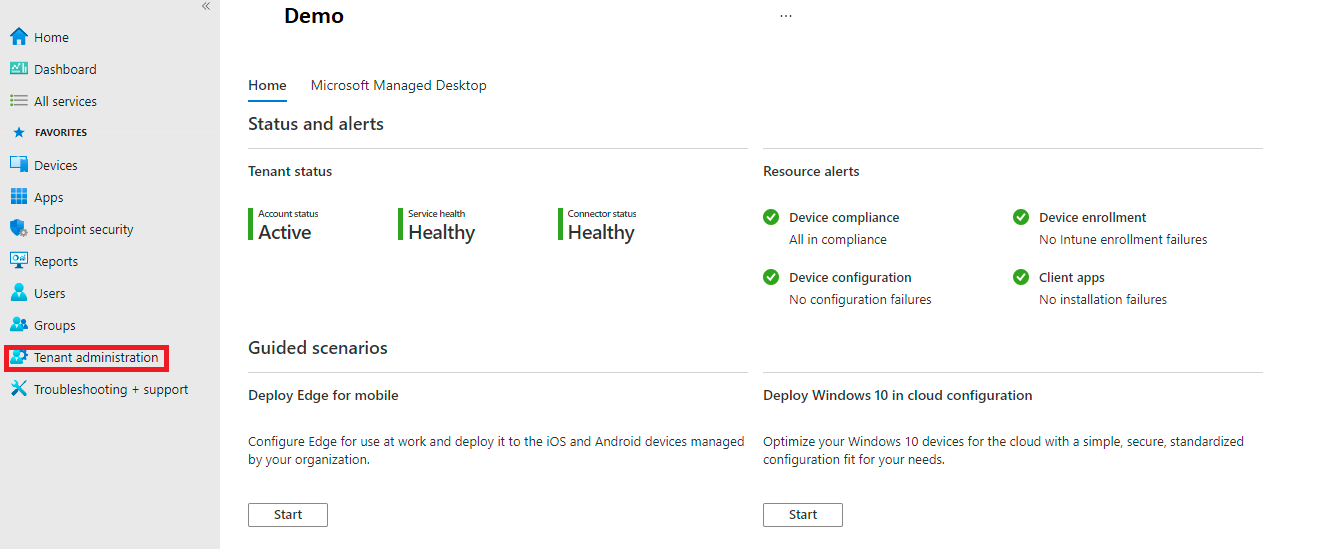Open the ellipsis more options menu

(786, 16)
